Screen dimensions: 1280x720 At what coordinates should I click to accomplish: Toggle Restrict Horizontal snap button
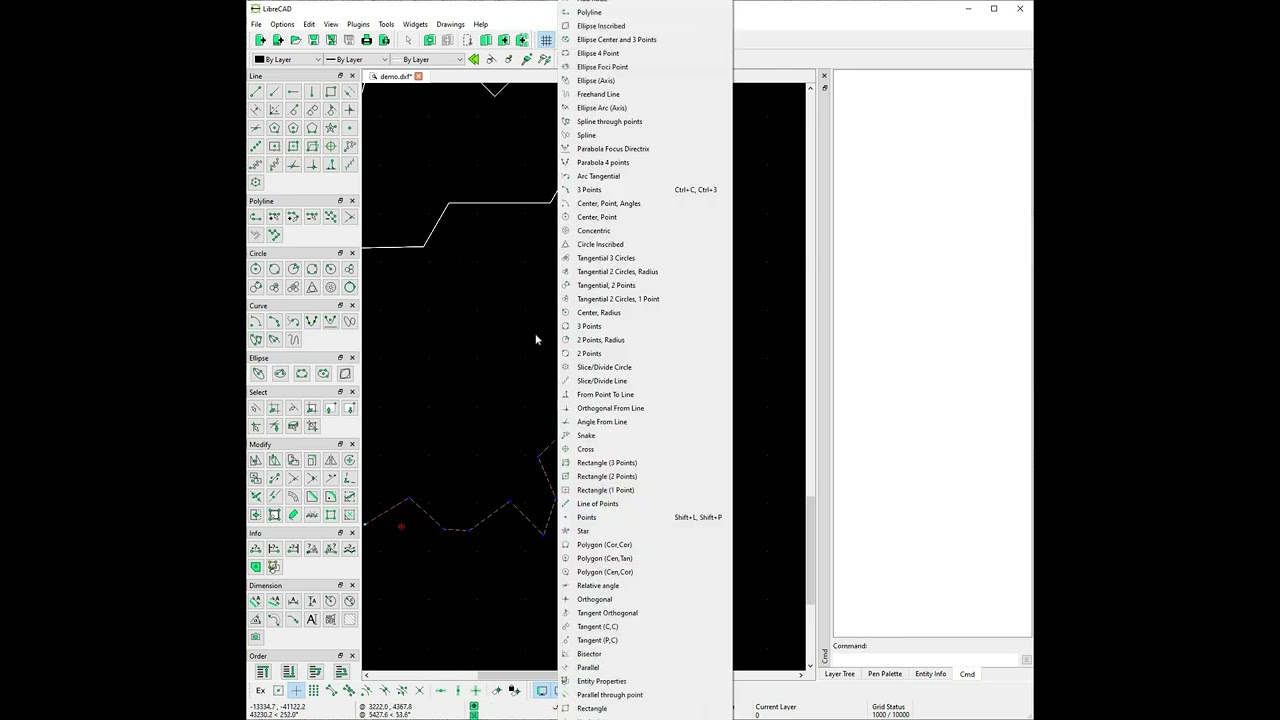point(440,690)
